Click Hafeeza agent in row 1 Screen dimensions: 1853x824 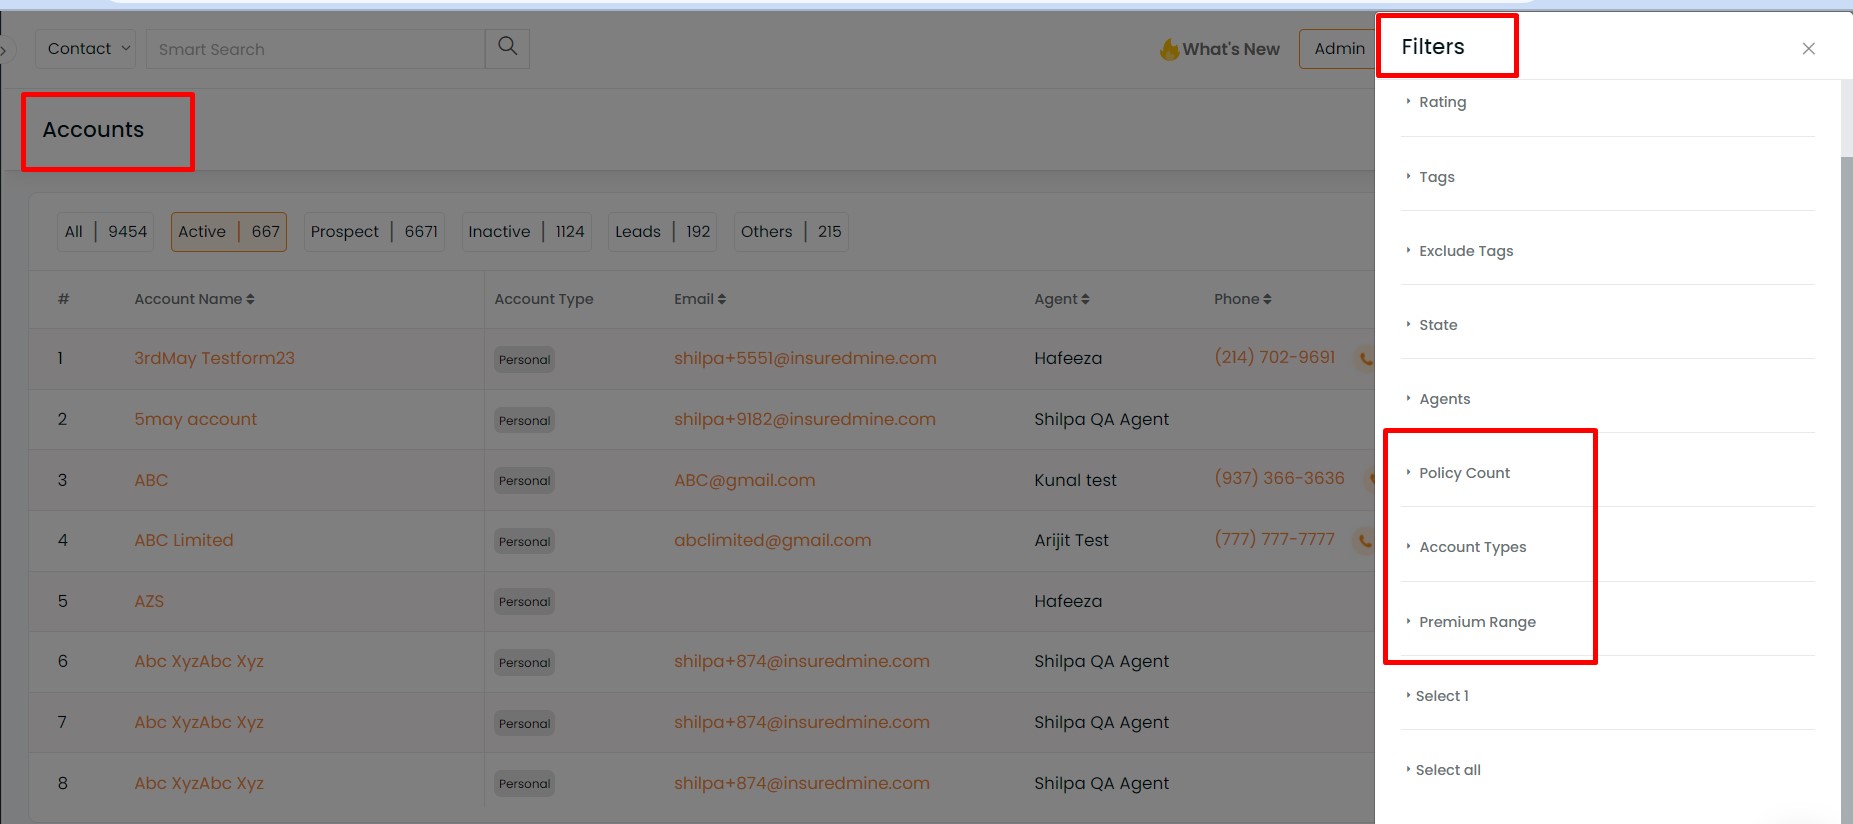[1068, 358]
